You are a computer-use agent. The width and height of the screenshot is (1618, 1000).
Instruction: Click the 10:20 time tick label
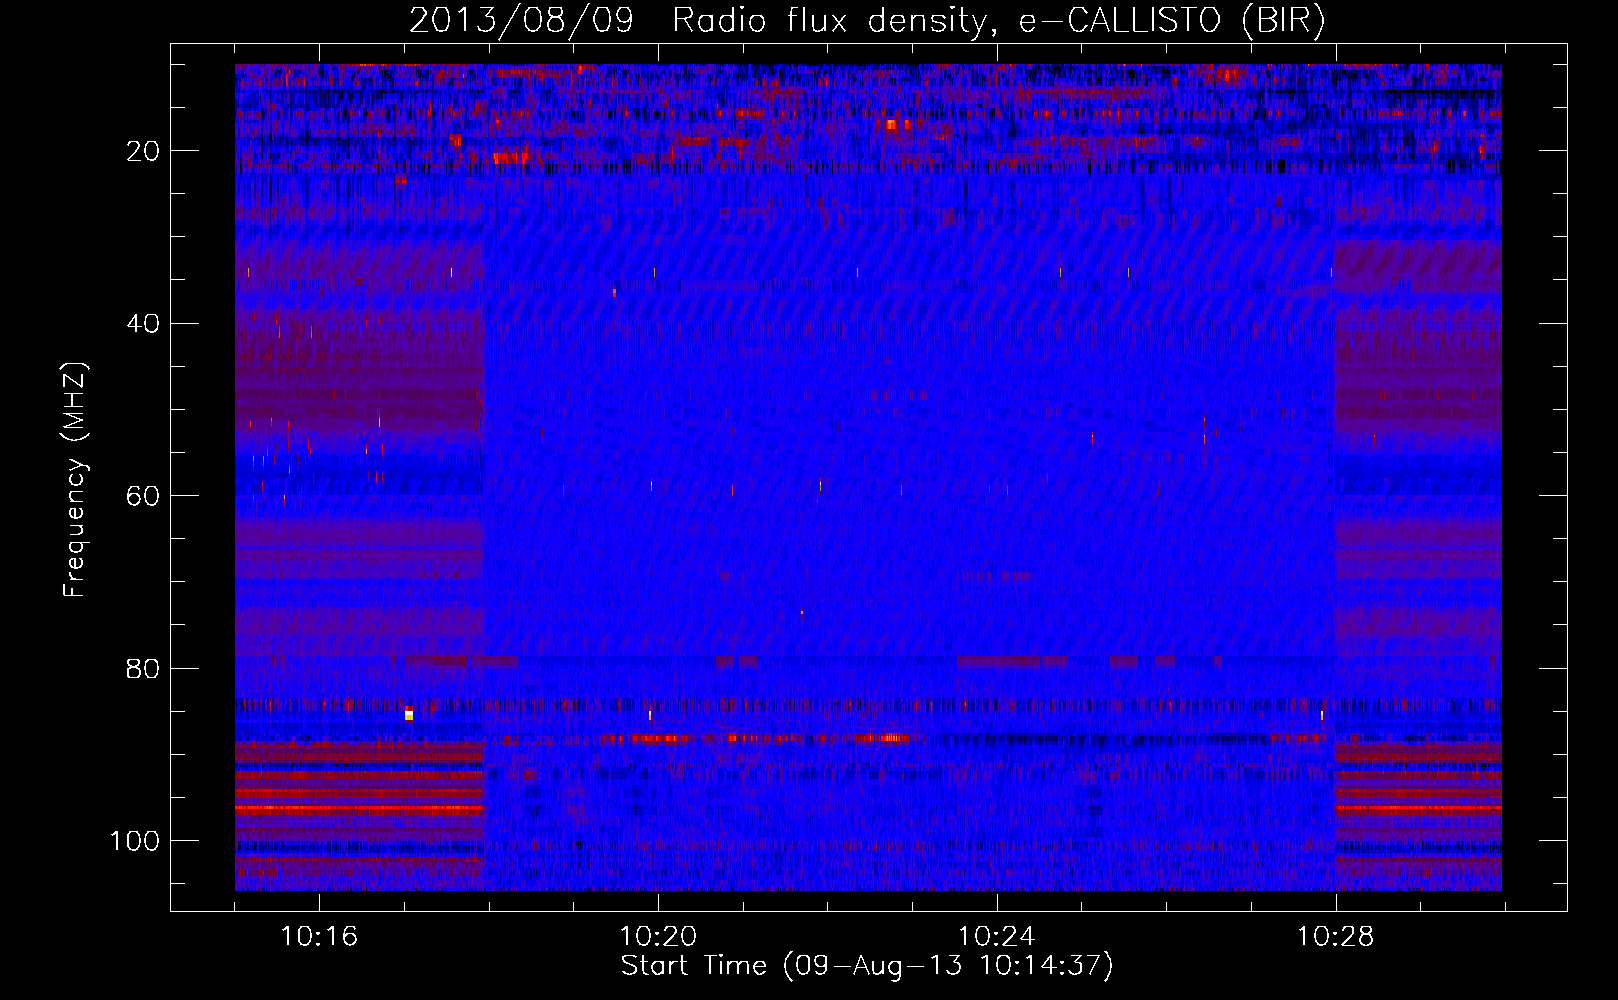658,937
